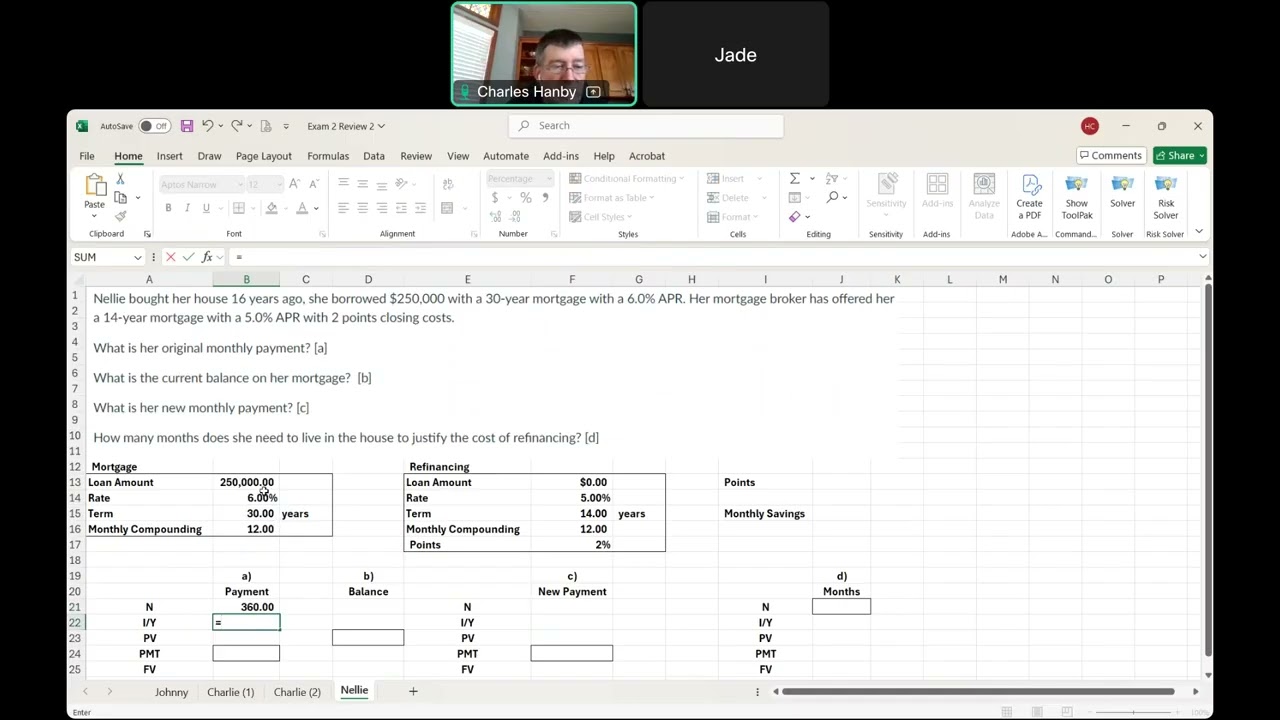This screenshot has width=1280, height=720.
Task: Click the Clear eraser icon in Editing
Action: click(x=795, y=216)
